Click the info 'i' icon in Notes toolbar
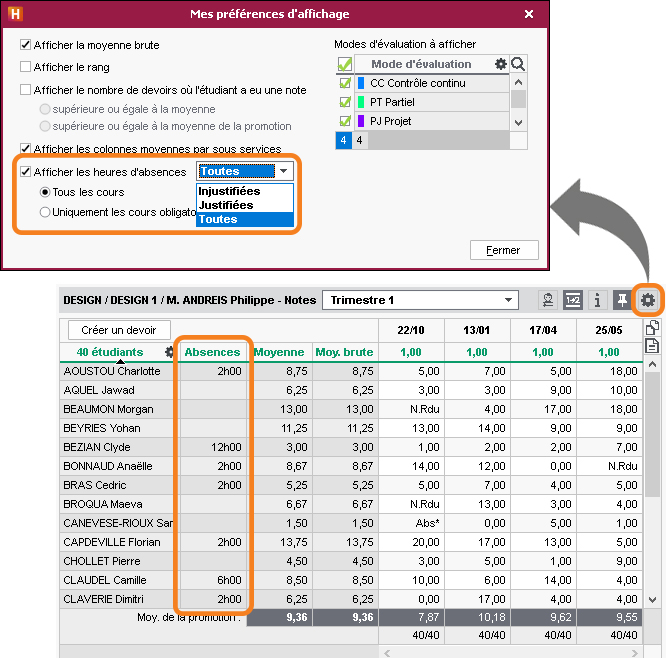 pyautogui.click(x=597, y=300)
